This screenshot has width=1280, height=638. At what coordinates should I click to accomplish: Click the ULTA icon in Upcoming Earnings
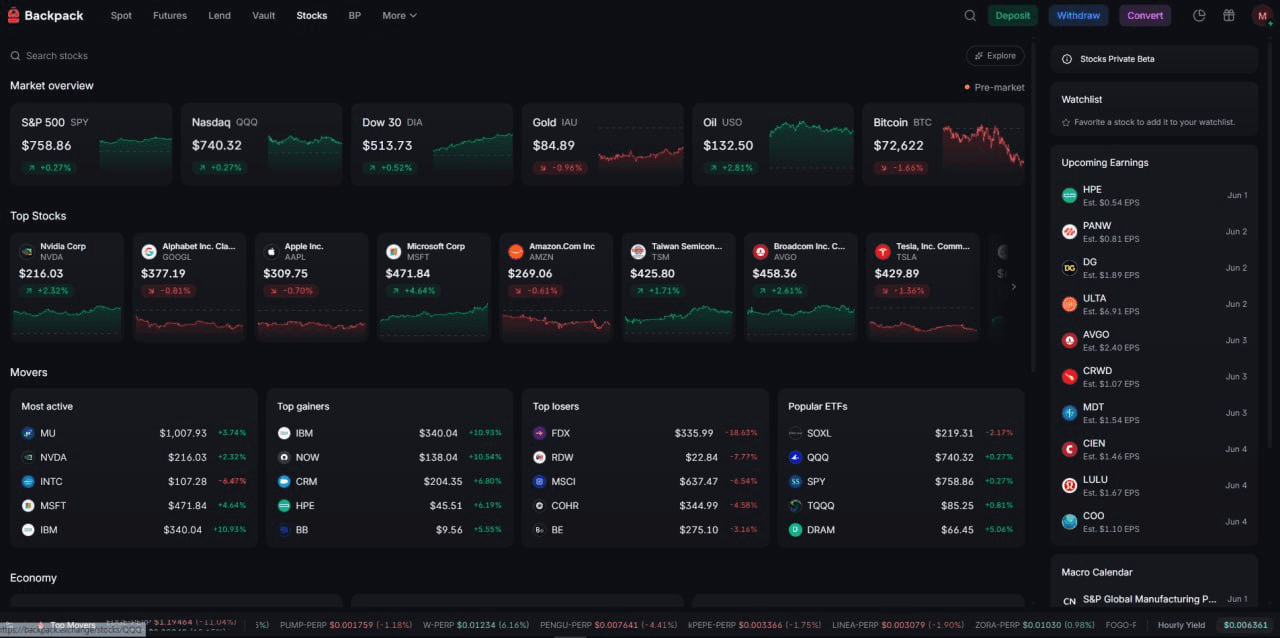1069,303
